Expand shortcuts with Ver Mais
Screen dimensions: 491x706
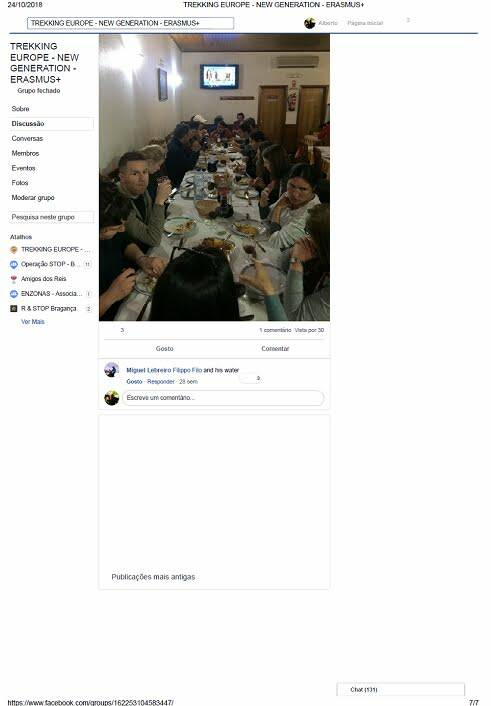32,322
